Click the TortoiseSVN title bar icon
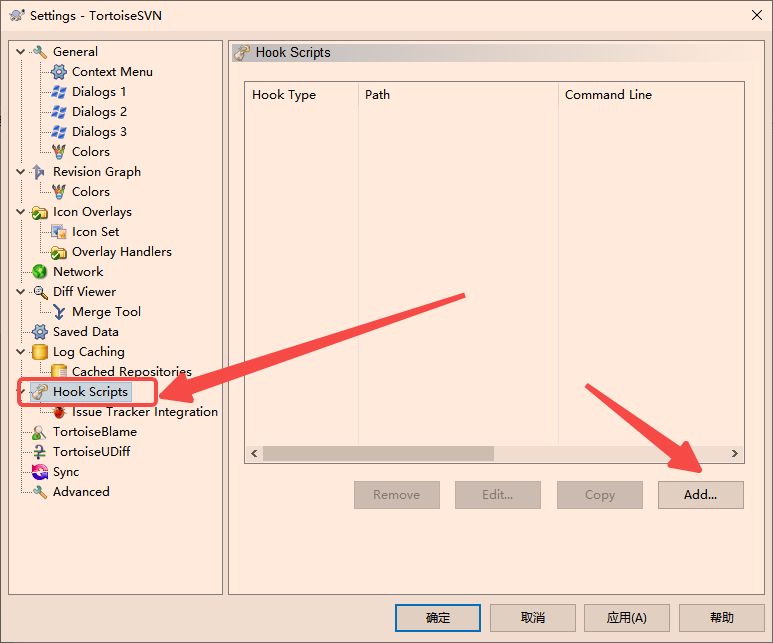Viewport: 773px width, 643px height. tap(17, 15)
